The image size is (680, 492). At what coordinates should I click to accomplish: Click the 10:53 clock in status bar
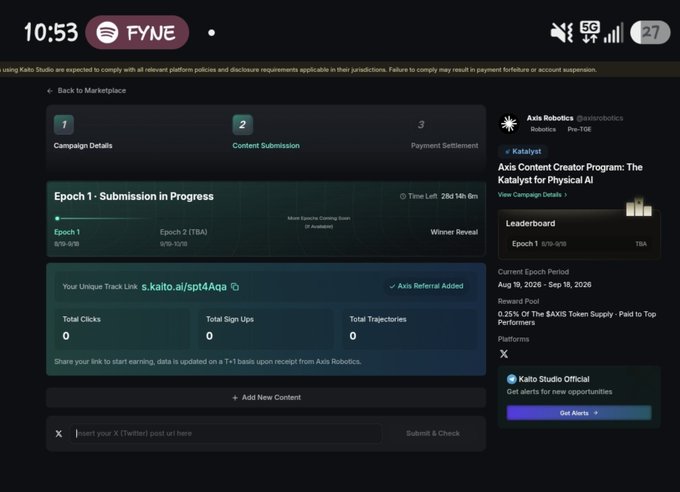click(51, 33)
